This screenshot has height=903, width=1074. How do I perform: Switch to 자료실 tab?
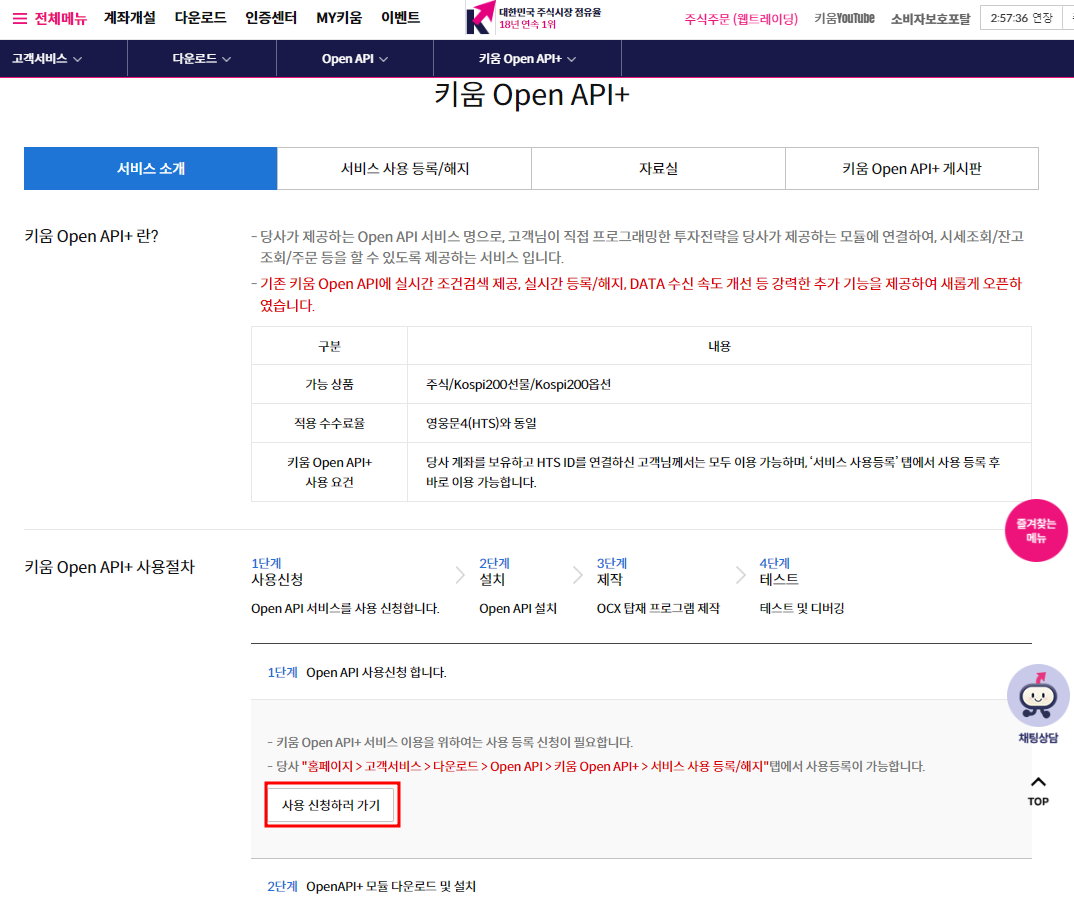[x=658, y=169]
